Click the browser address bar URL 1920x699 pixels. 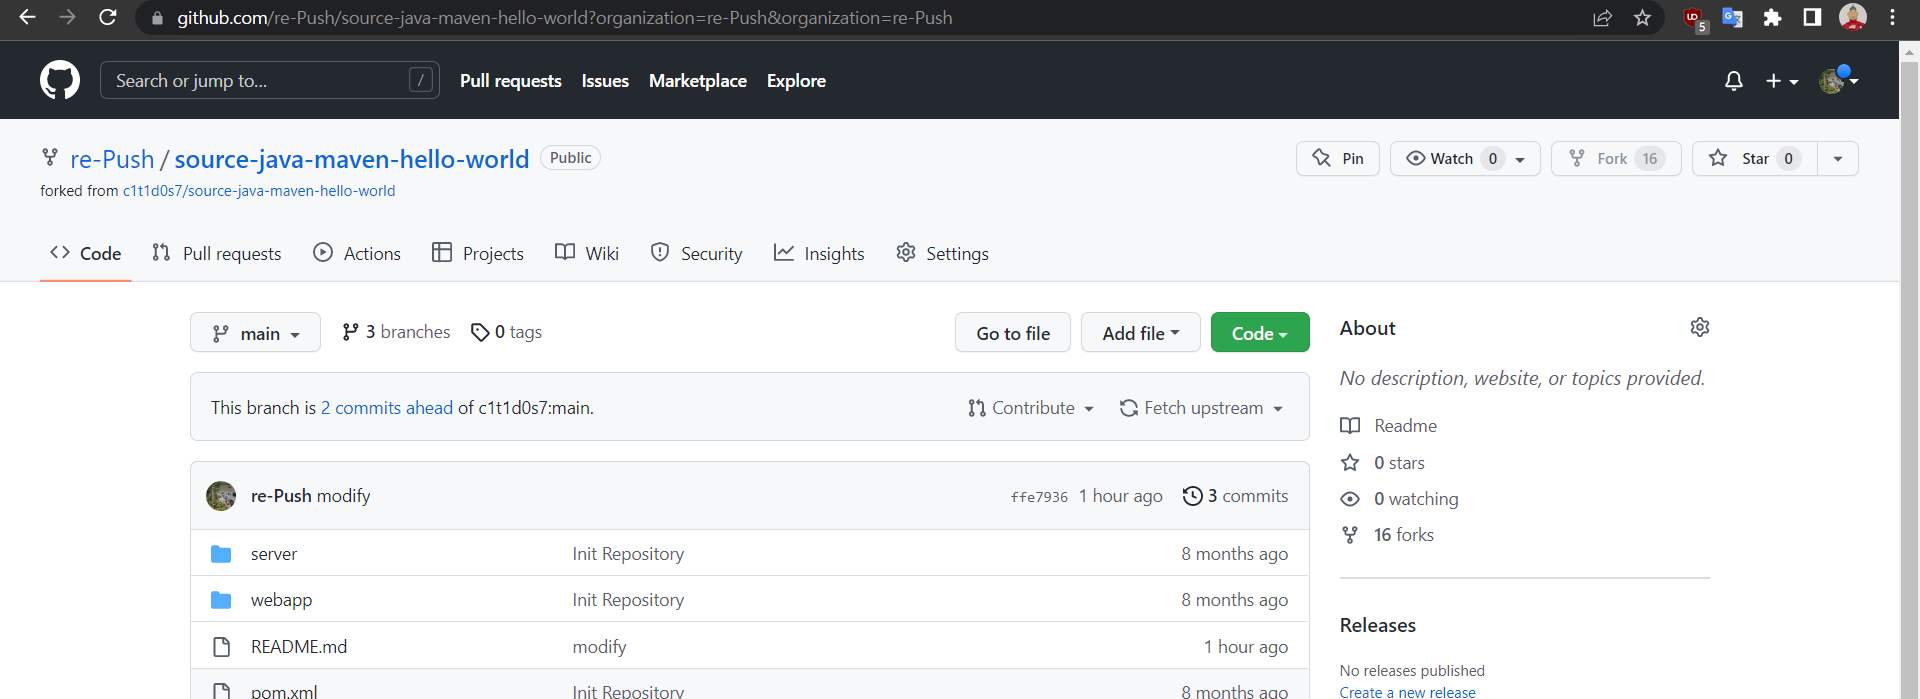coord(565,18)
